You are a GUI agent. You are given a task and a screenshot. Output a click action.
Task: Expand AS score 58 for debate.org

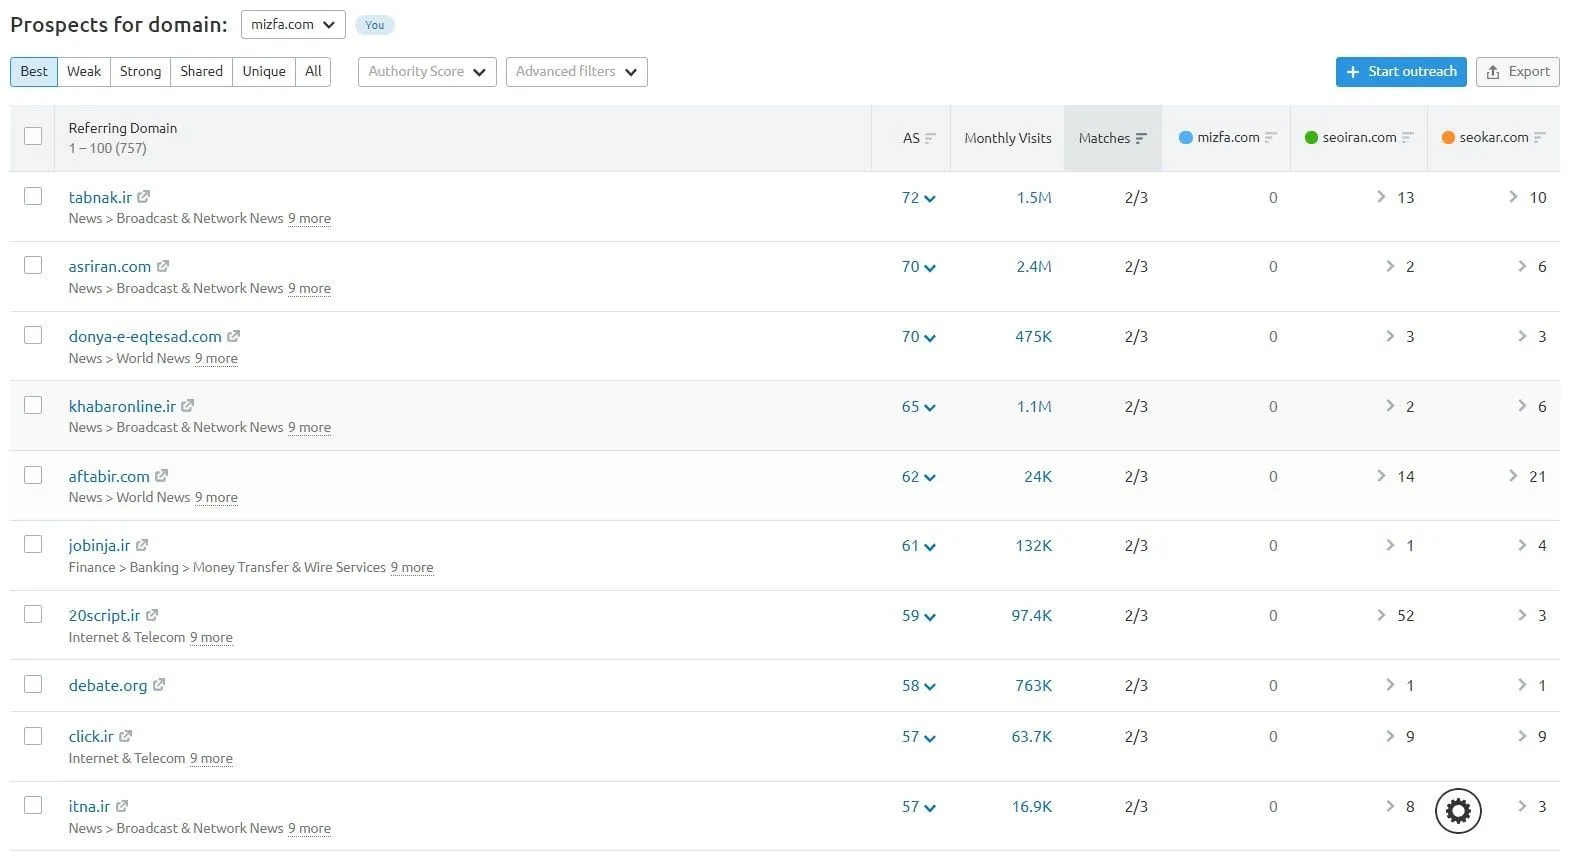pyautogui.click(x=918, y=686)
